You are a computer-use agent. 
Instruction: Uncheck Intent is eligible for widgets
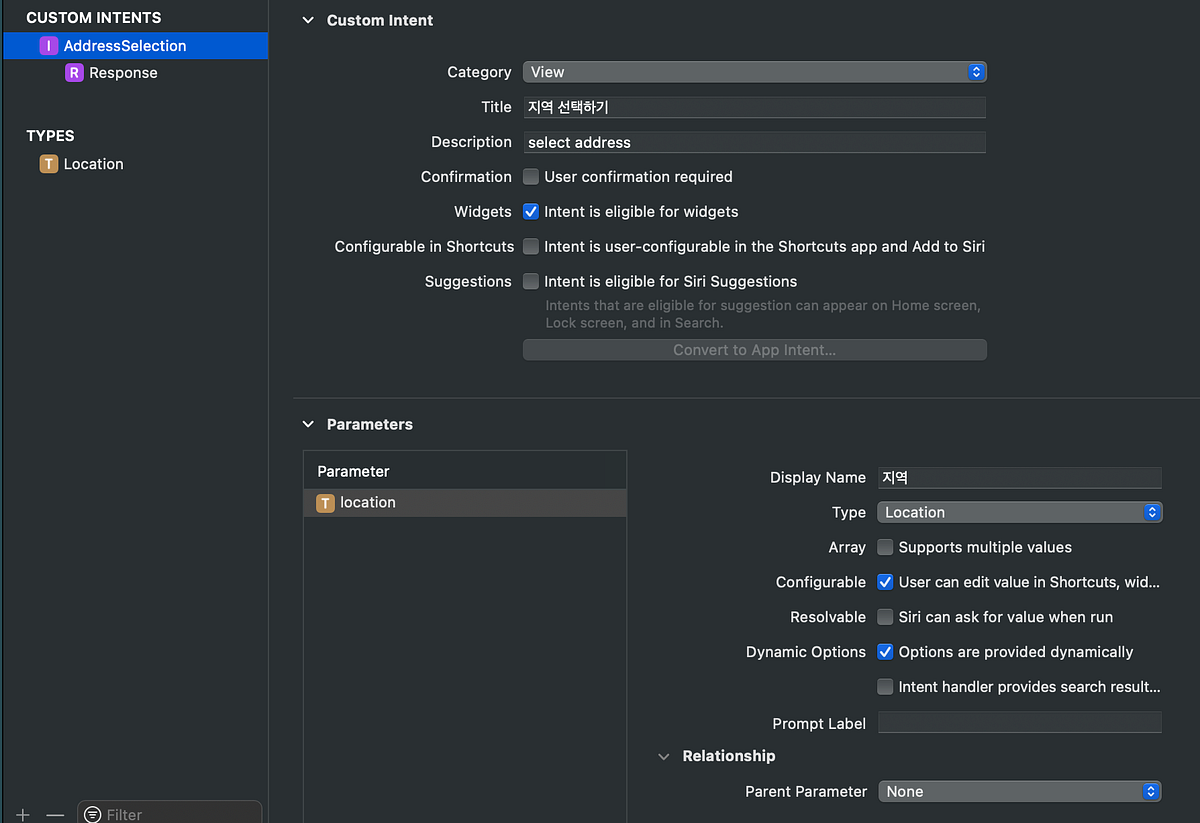pos(531,212)
